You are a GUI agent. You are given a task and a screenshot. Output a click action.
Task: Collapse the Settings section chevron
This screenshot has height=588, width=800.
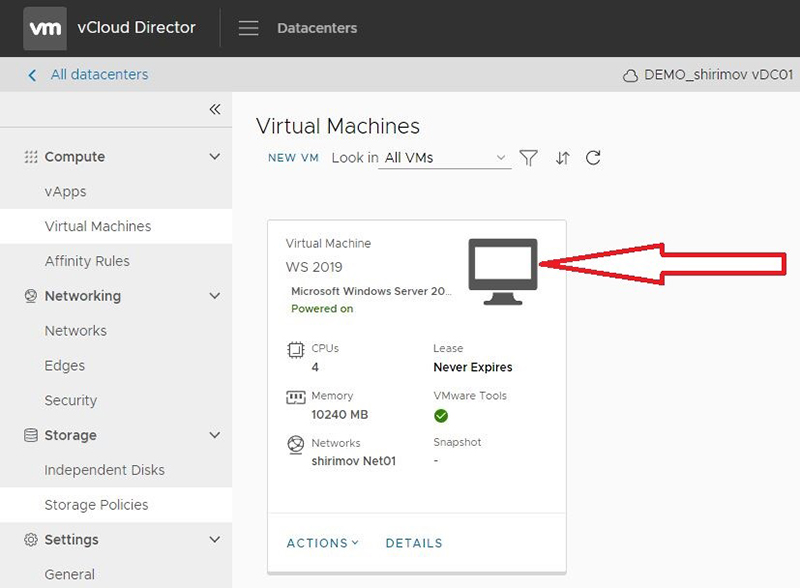pyautogui.click(x=215, y=540)
